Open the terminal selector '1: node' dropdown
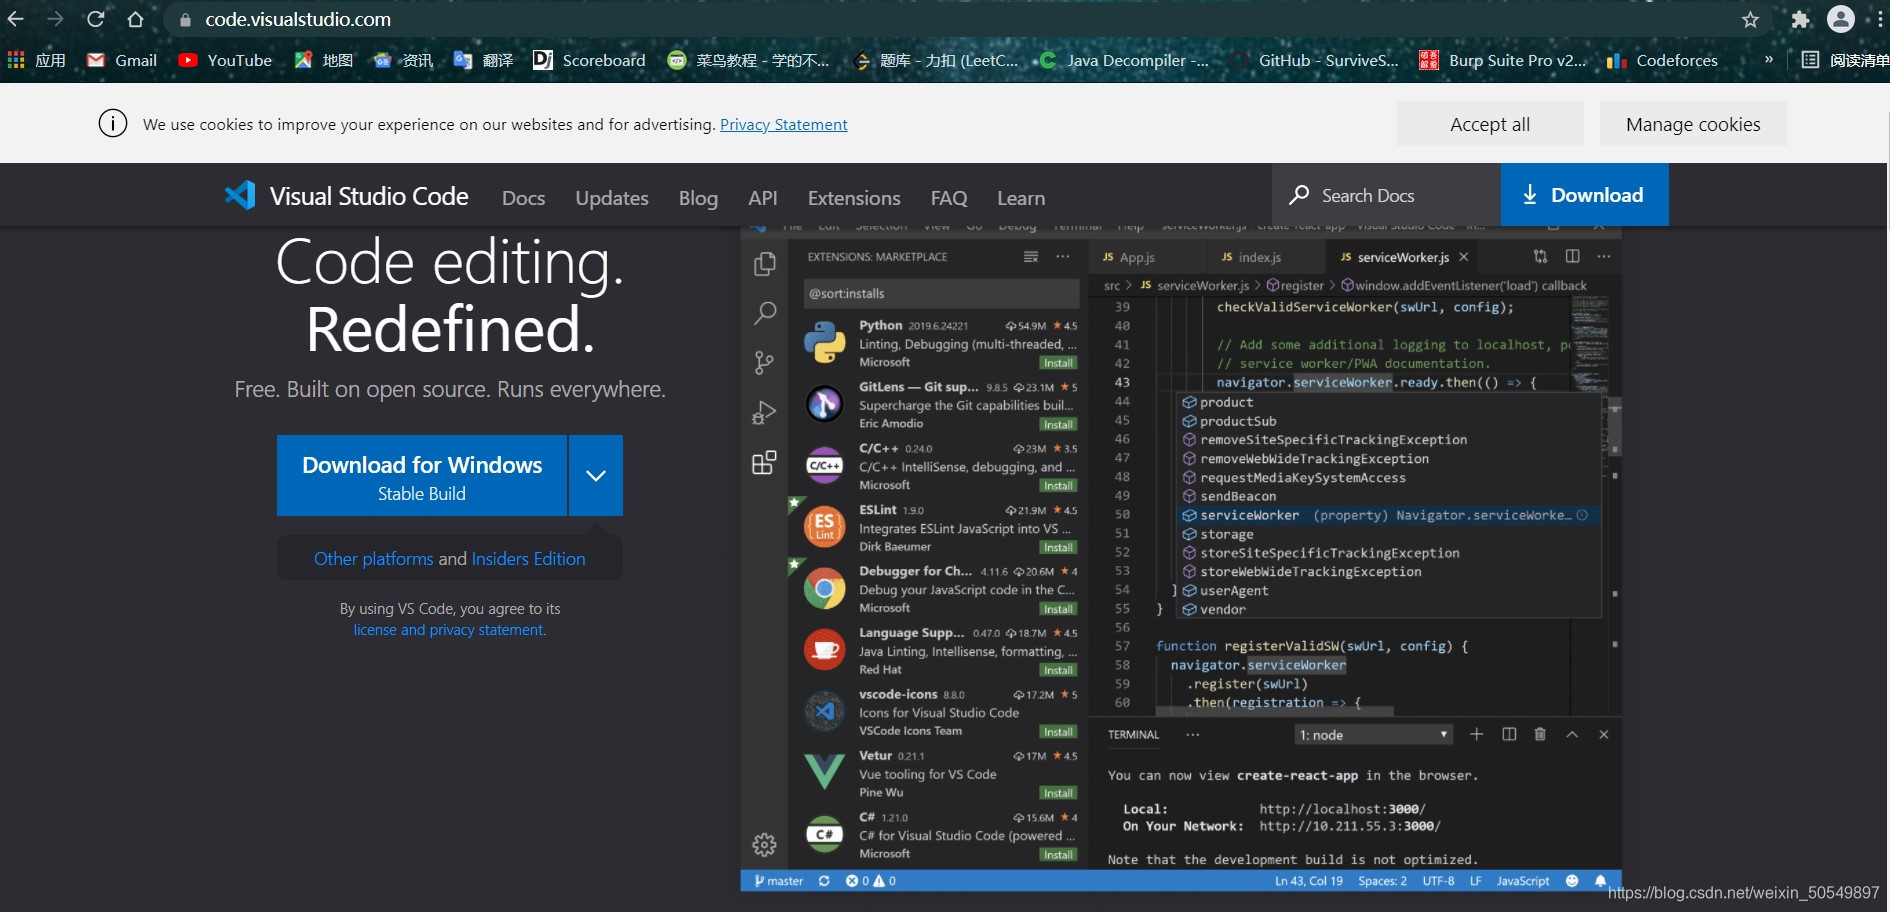The image size is (1890, 912). (x=1373, y=735)
